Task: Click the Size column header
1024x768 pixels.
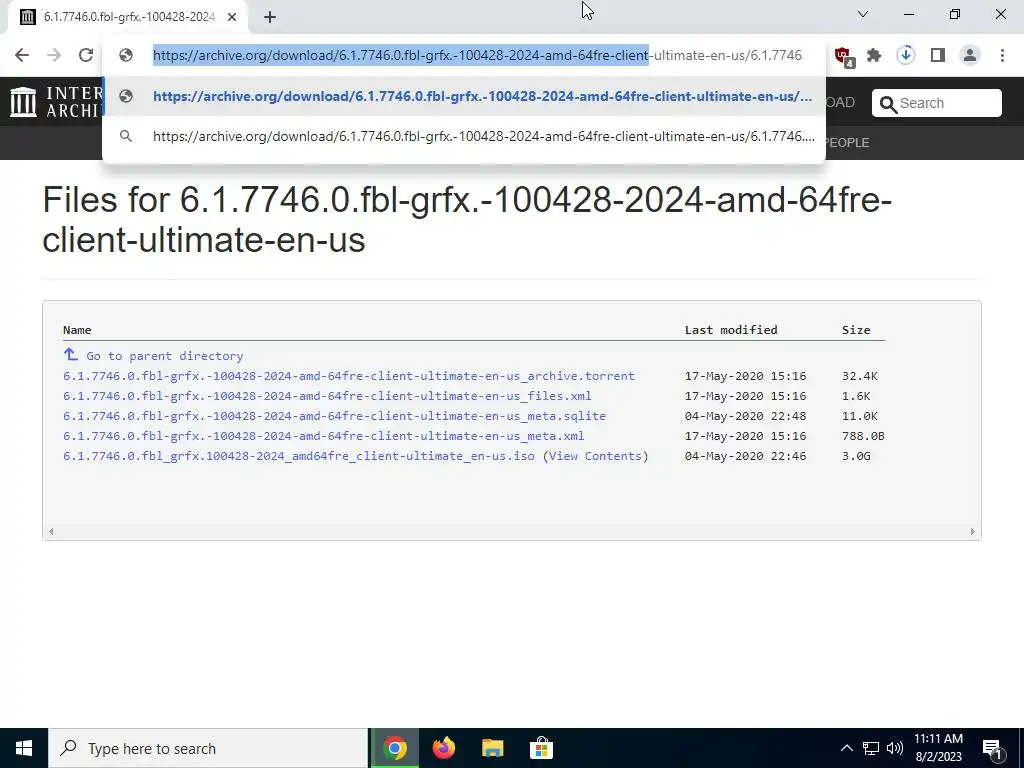Action: pyautogui.click(x=856, y=330)
